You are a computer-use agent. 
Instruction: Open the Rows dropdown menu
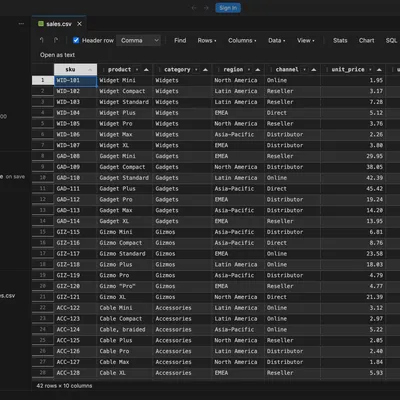(207, 40)
